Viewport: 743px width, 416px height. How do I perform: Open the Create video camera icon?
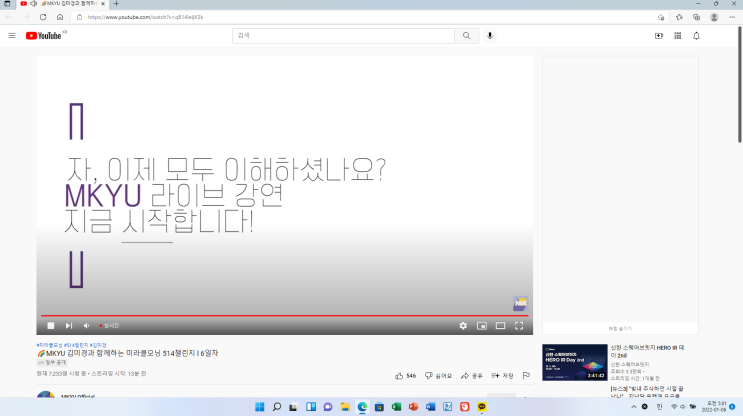click(x=659, y=36)
